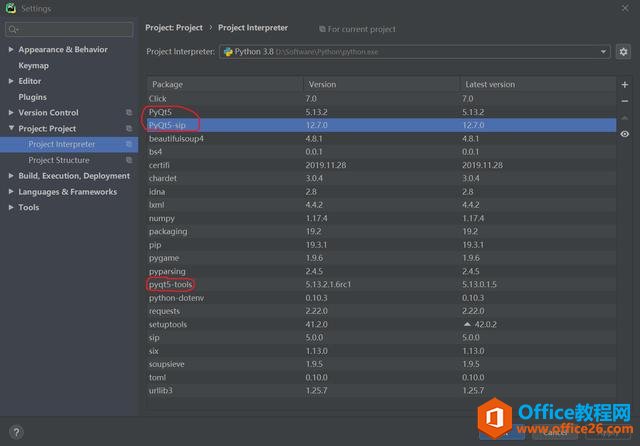Select the pygame package row
Image resolution: width=640 pixels, height=446 pixels.
click(382, 258)
